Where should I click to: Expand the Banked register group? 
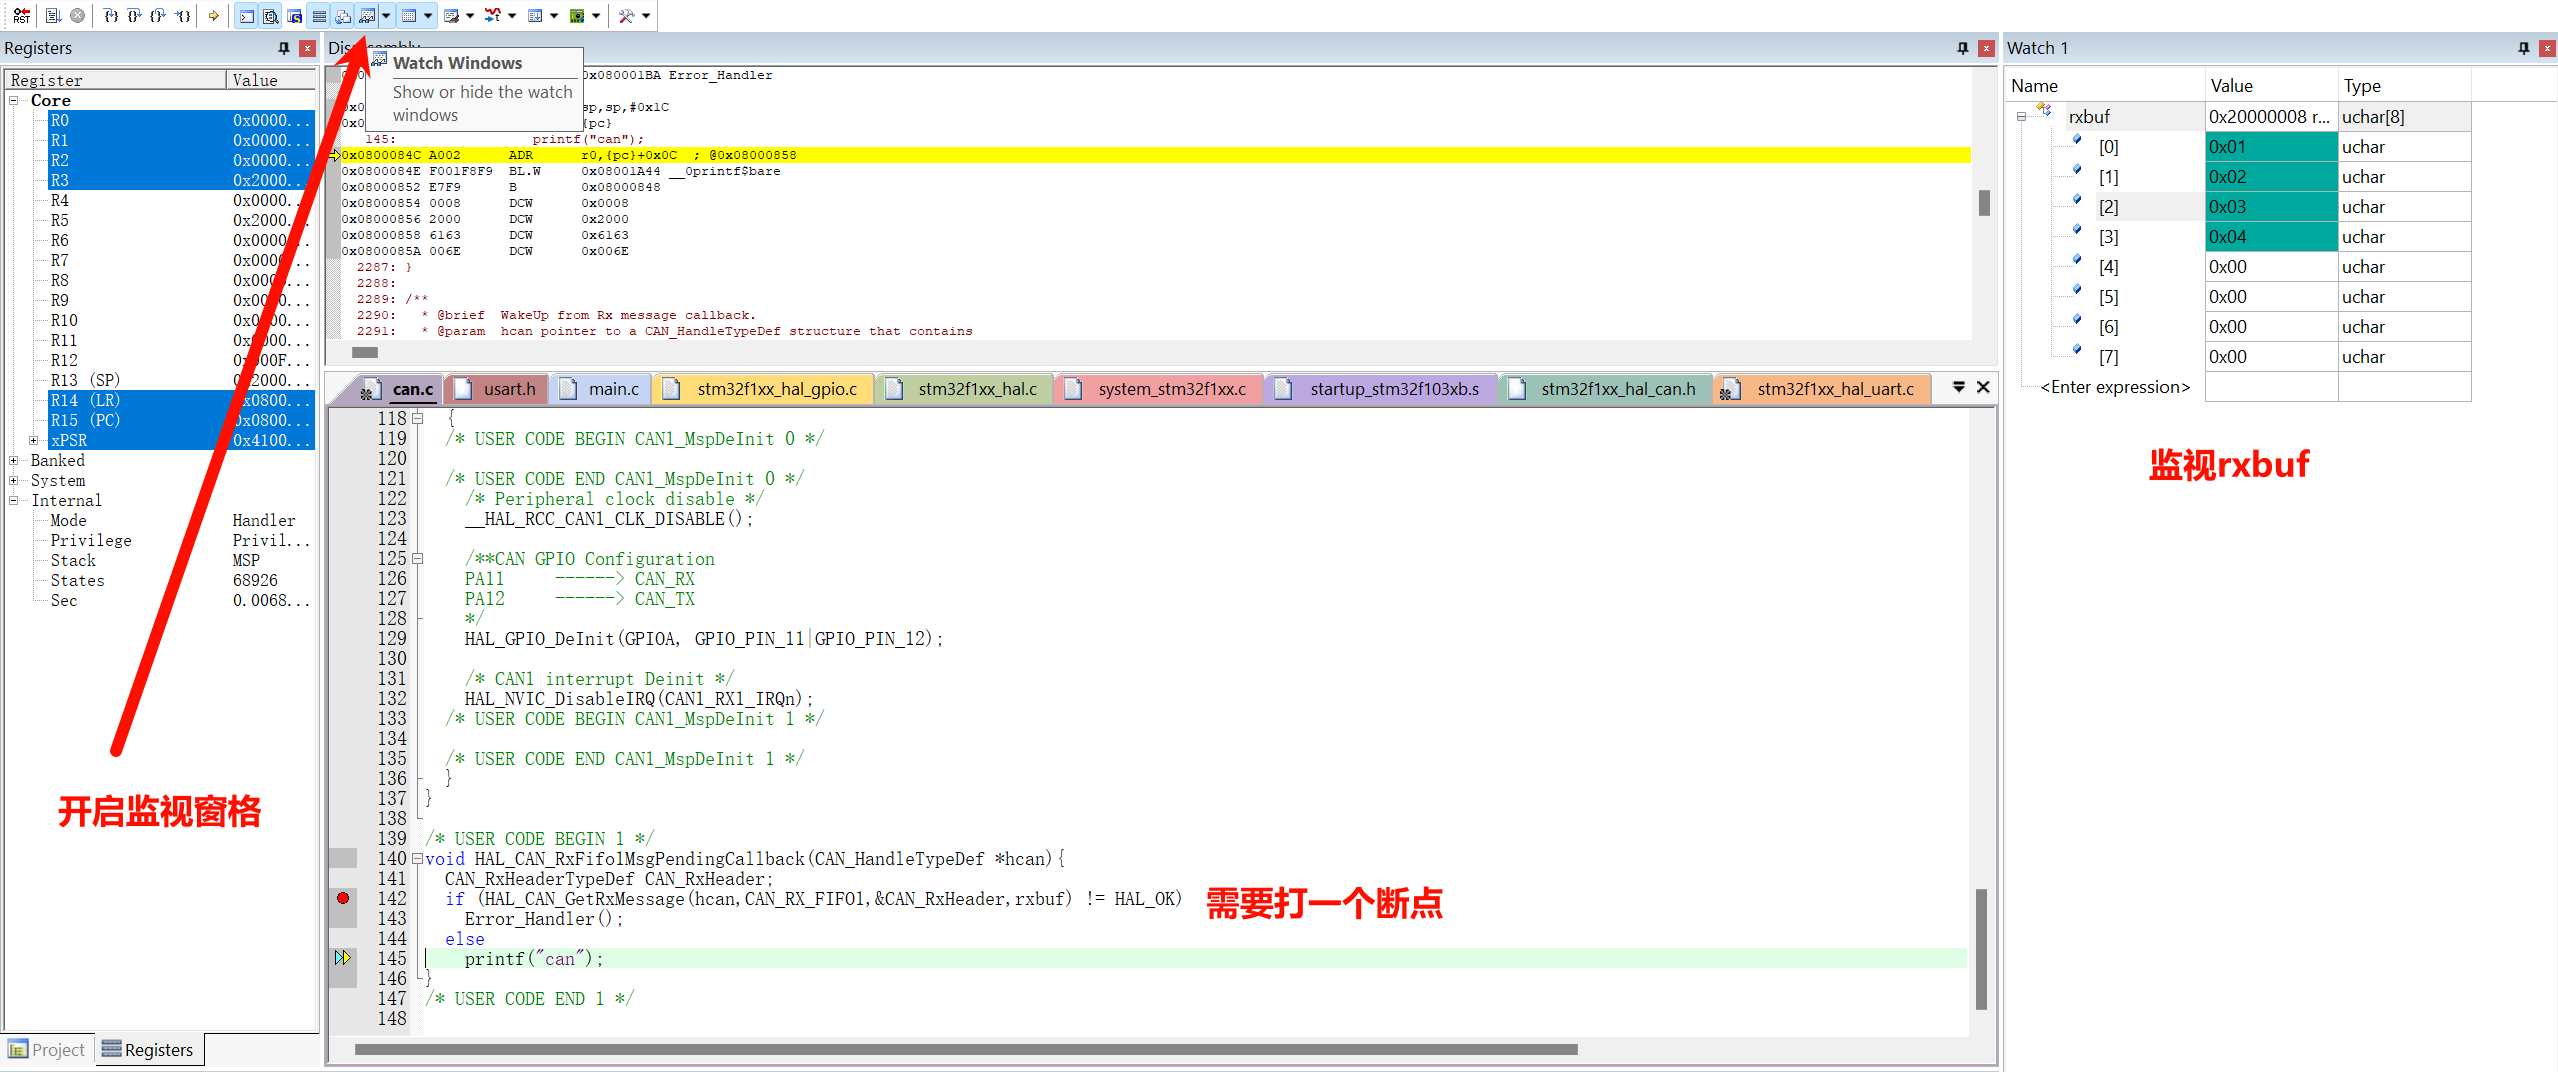[x=14, y=460]
